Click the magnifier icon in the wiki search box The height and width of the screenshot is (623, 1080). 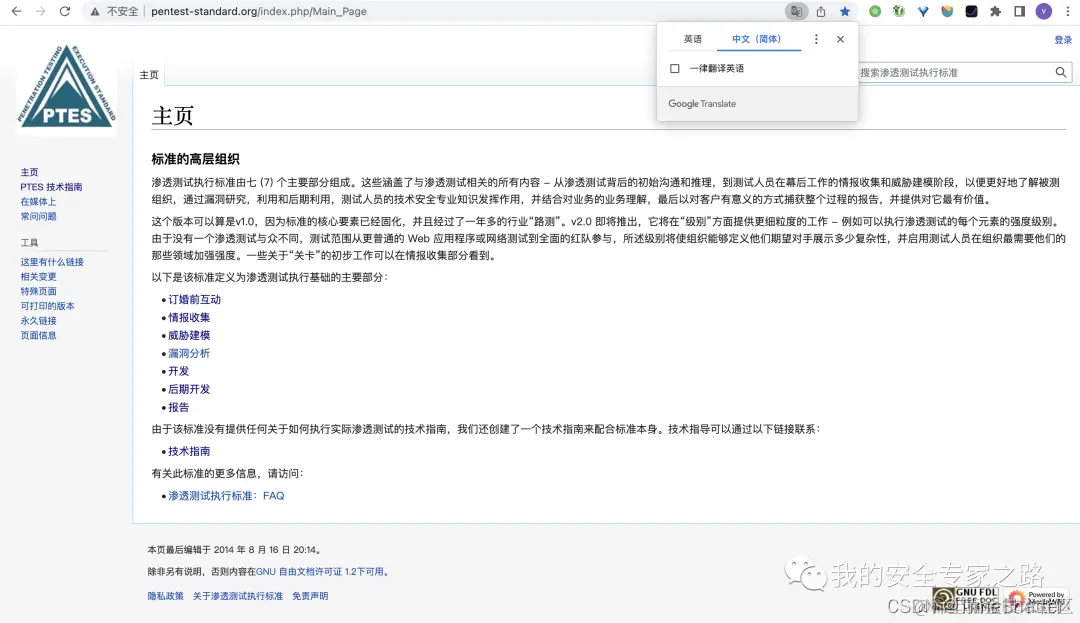(1061, 72)
